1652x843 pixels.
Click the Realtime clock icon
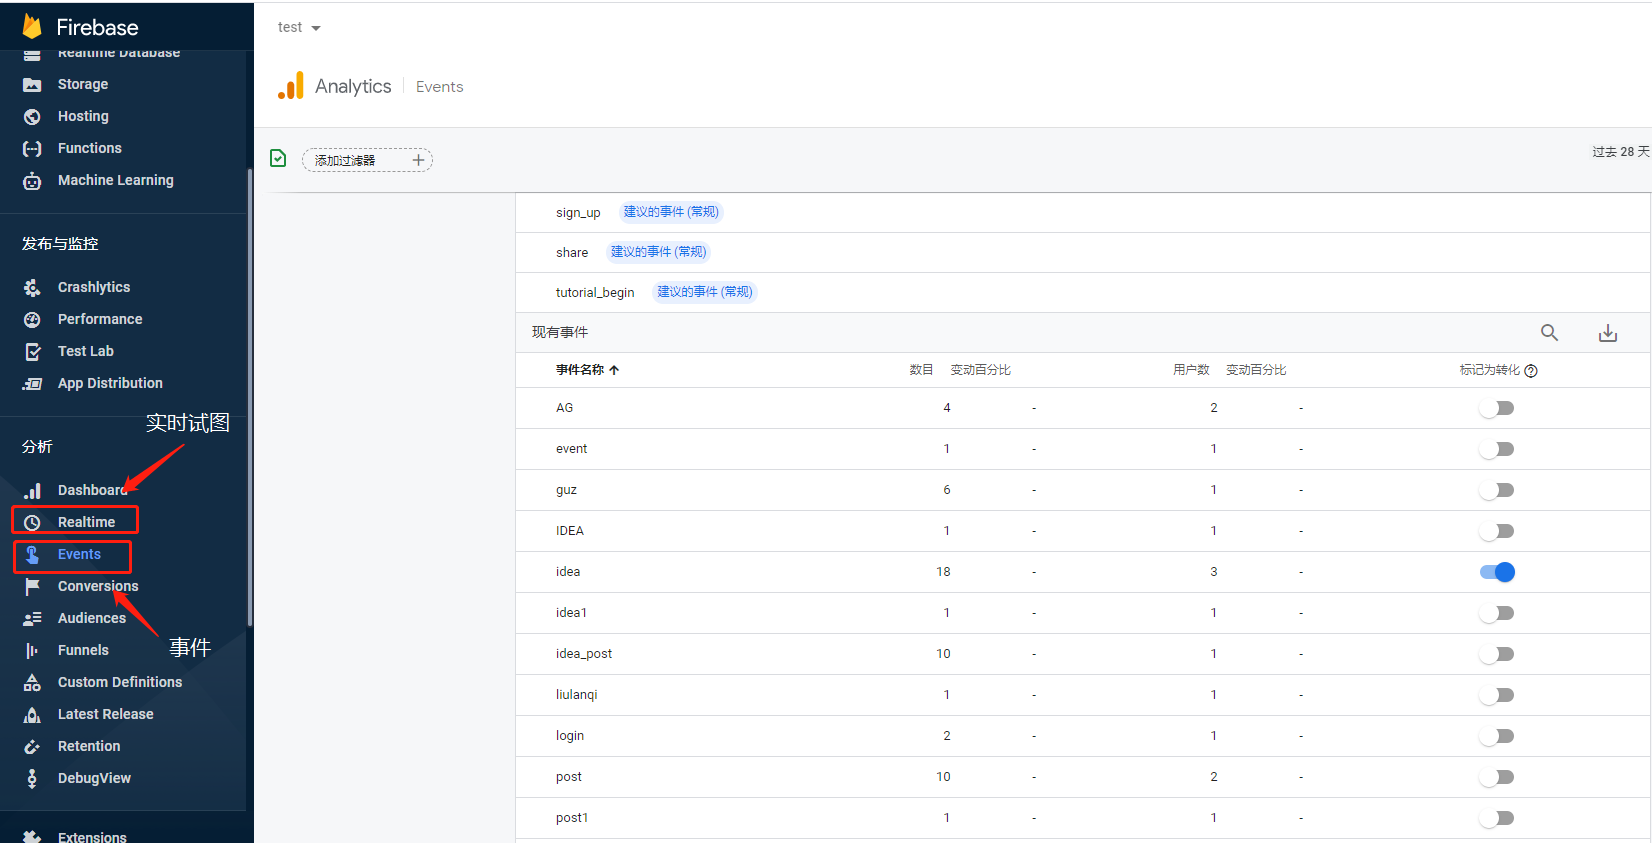(x=32, y=523)
